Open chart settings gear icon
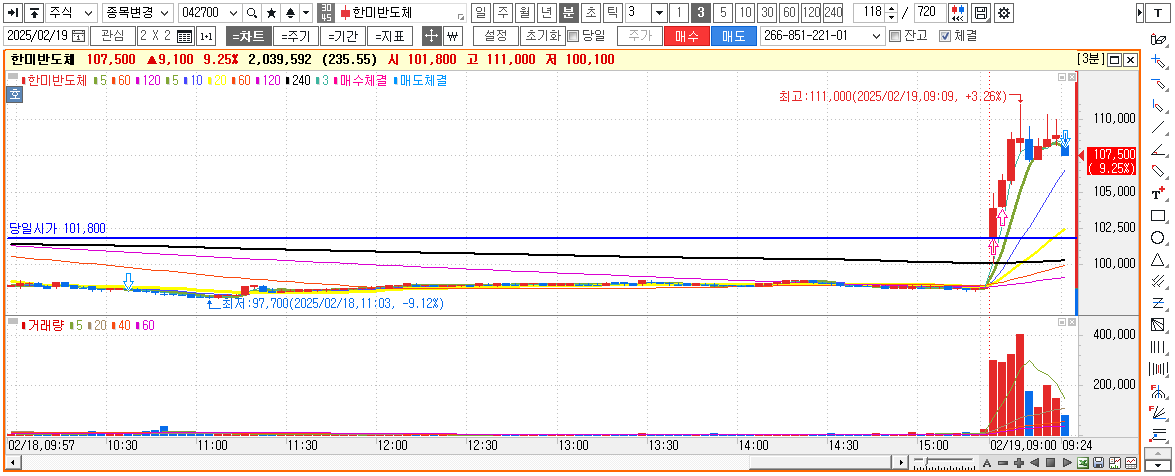This screenshot has height=476, width=1175. click(x=1005, y=13)
